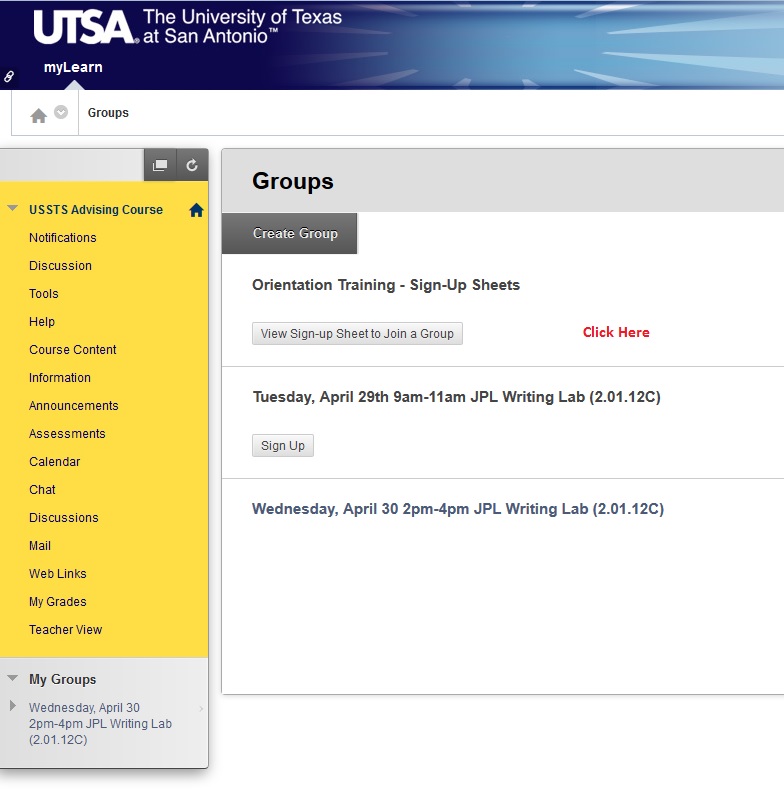Open the Wednesday, April 30 group link

(x=457, y=509)
